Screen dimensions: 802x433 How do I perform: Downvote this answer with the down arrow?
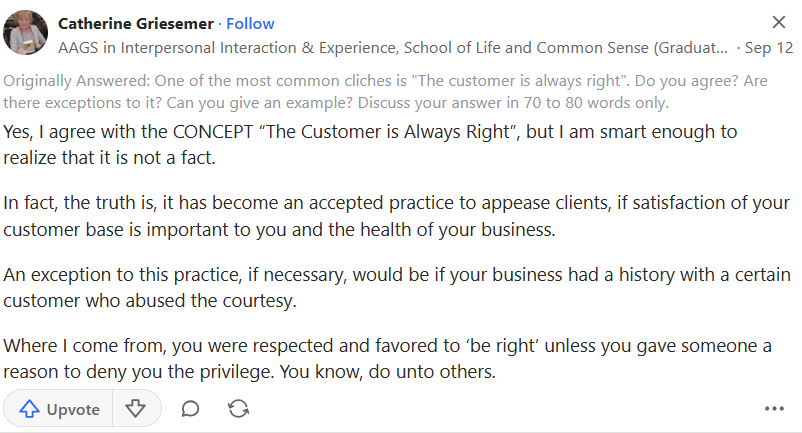coord(136,408)
